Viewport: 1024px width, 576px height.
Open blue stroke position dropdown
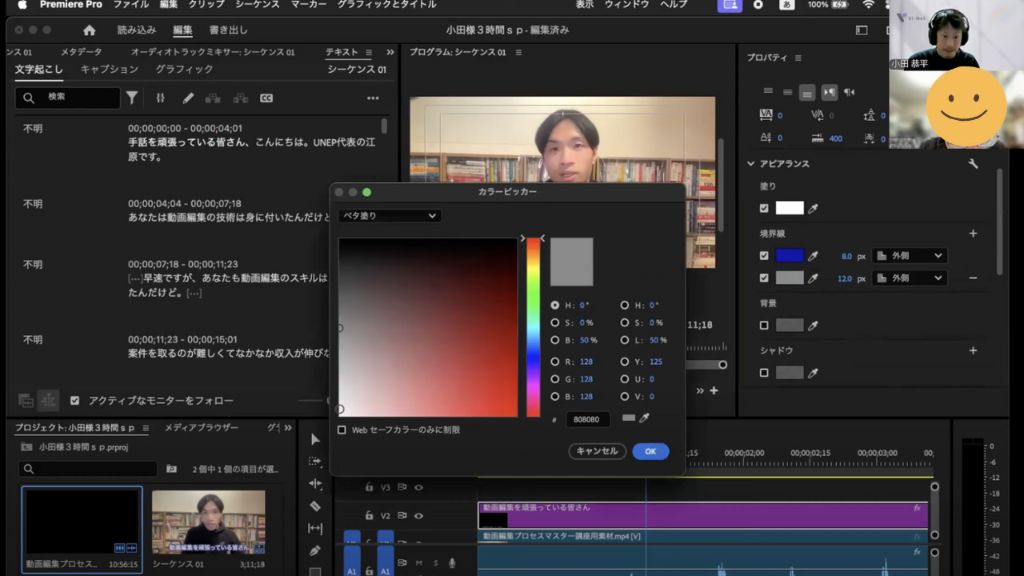[x=909, y=256]
